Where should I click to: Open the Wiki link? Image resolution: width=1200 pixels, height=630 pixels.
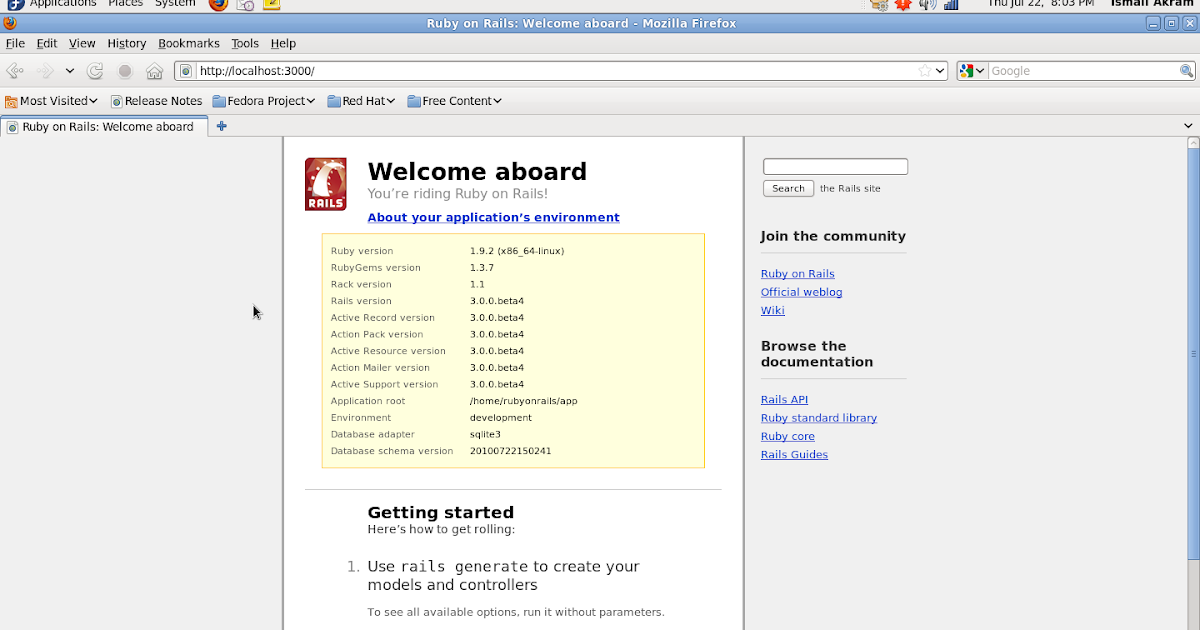pyautogui.click(x=773, y=310)
